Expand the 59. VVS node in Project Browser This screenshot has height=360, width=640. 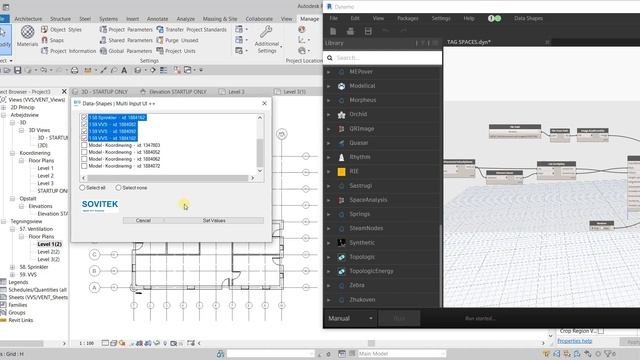[x=12, y=275]
